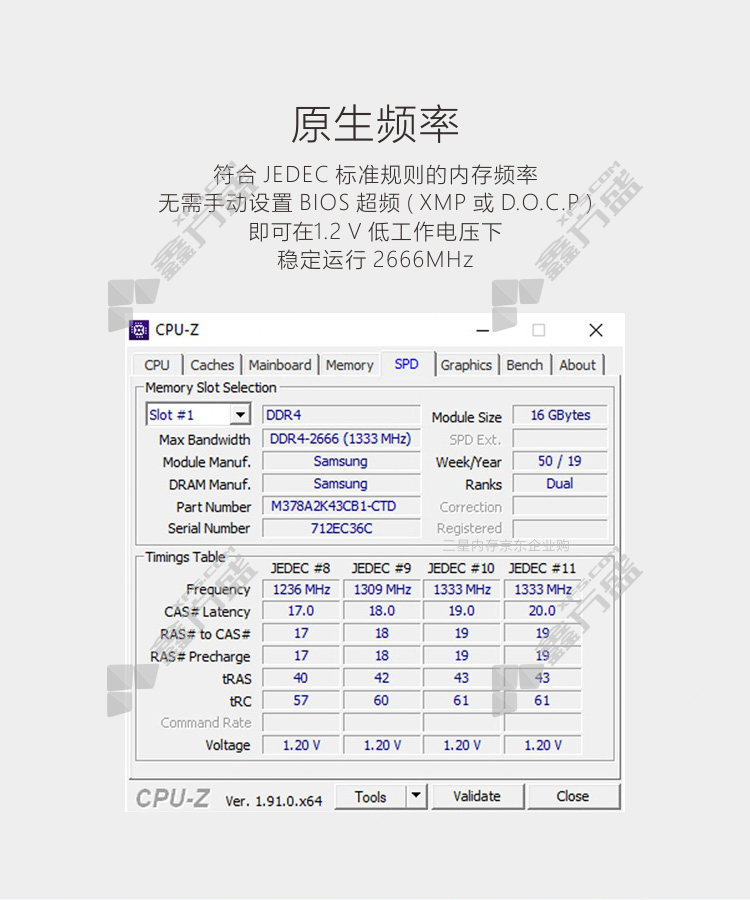Image resolution: width=750 pixels, height=900 pixels.
Task: Select the DDR4 memory type field
Action: 341,415
